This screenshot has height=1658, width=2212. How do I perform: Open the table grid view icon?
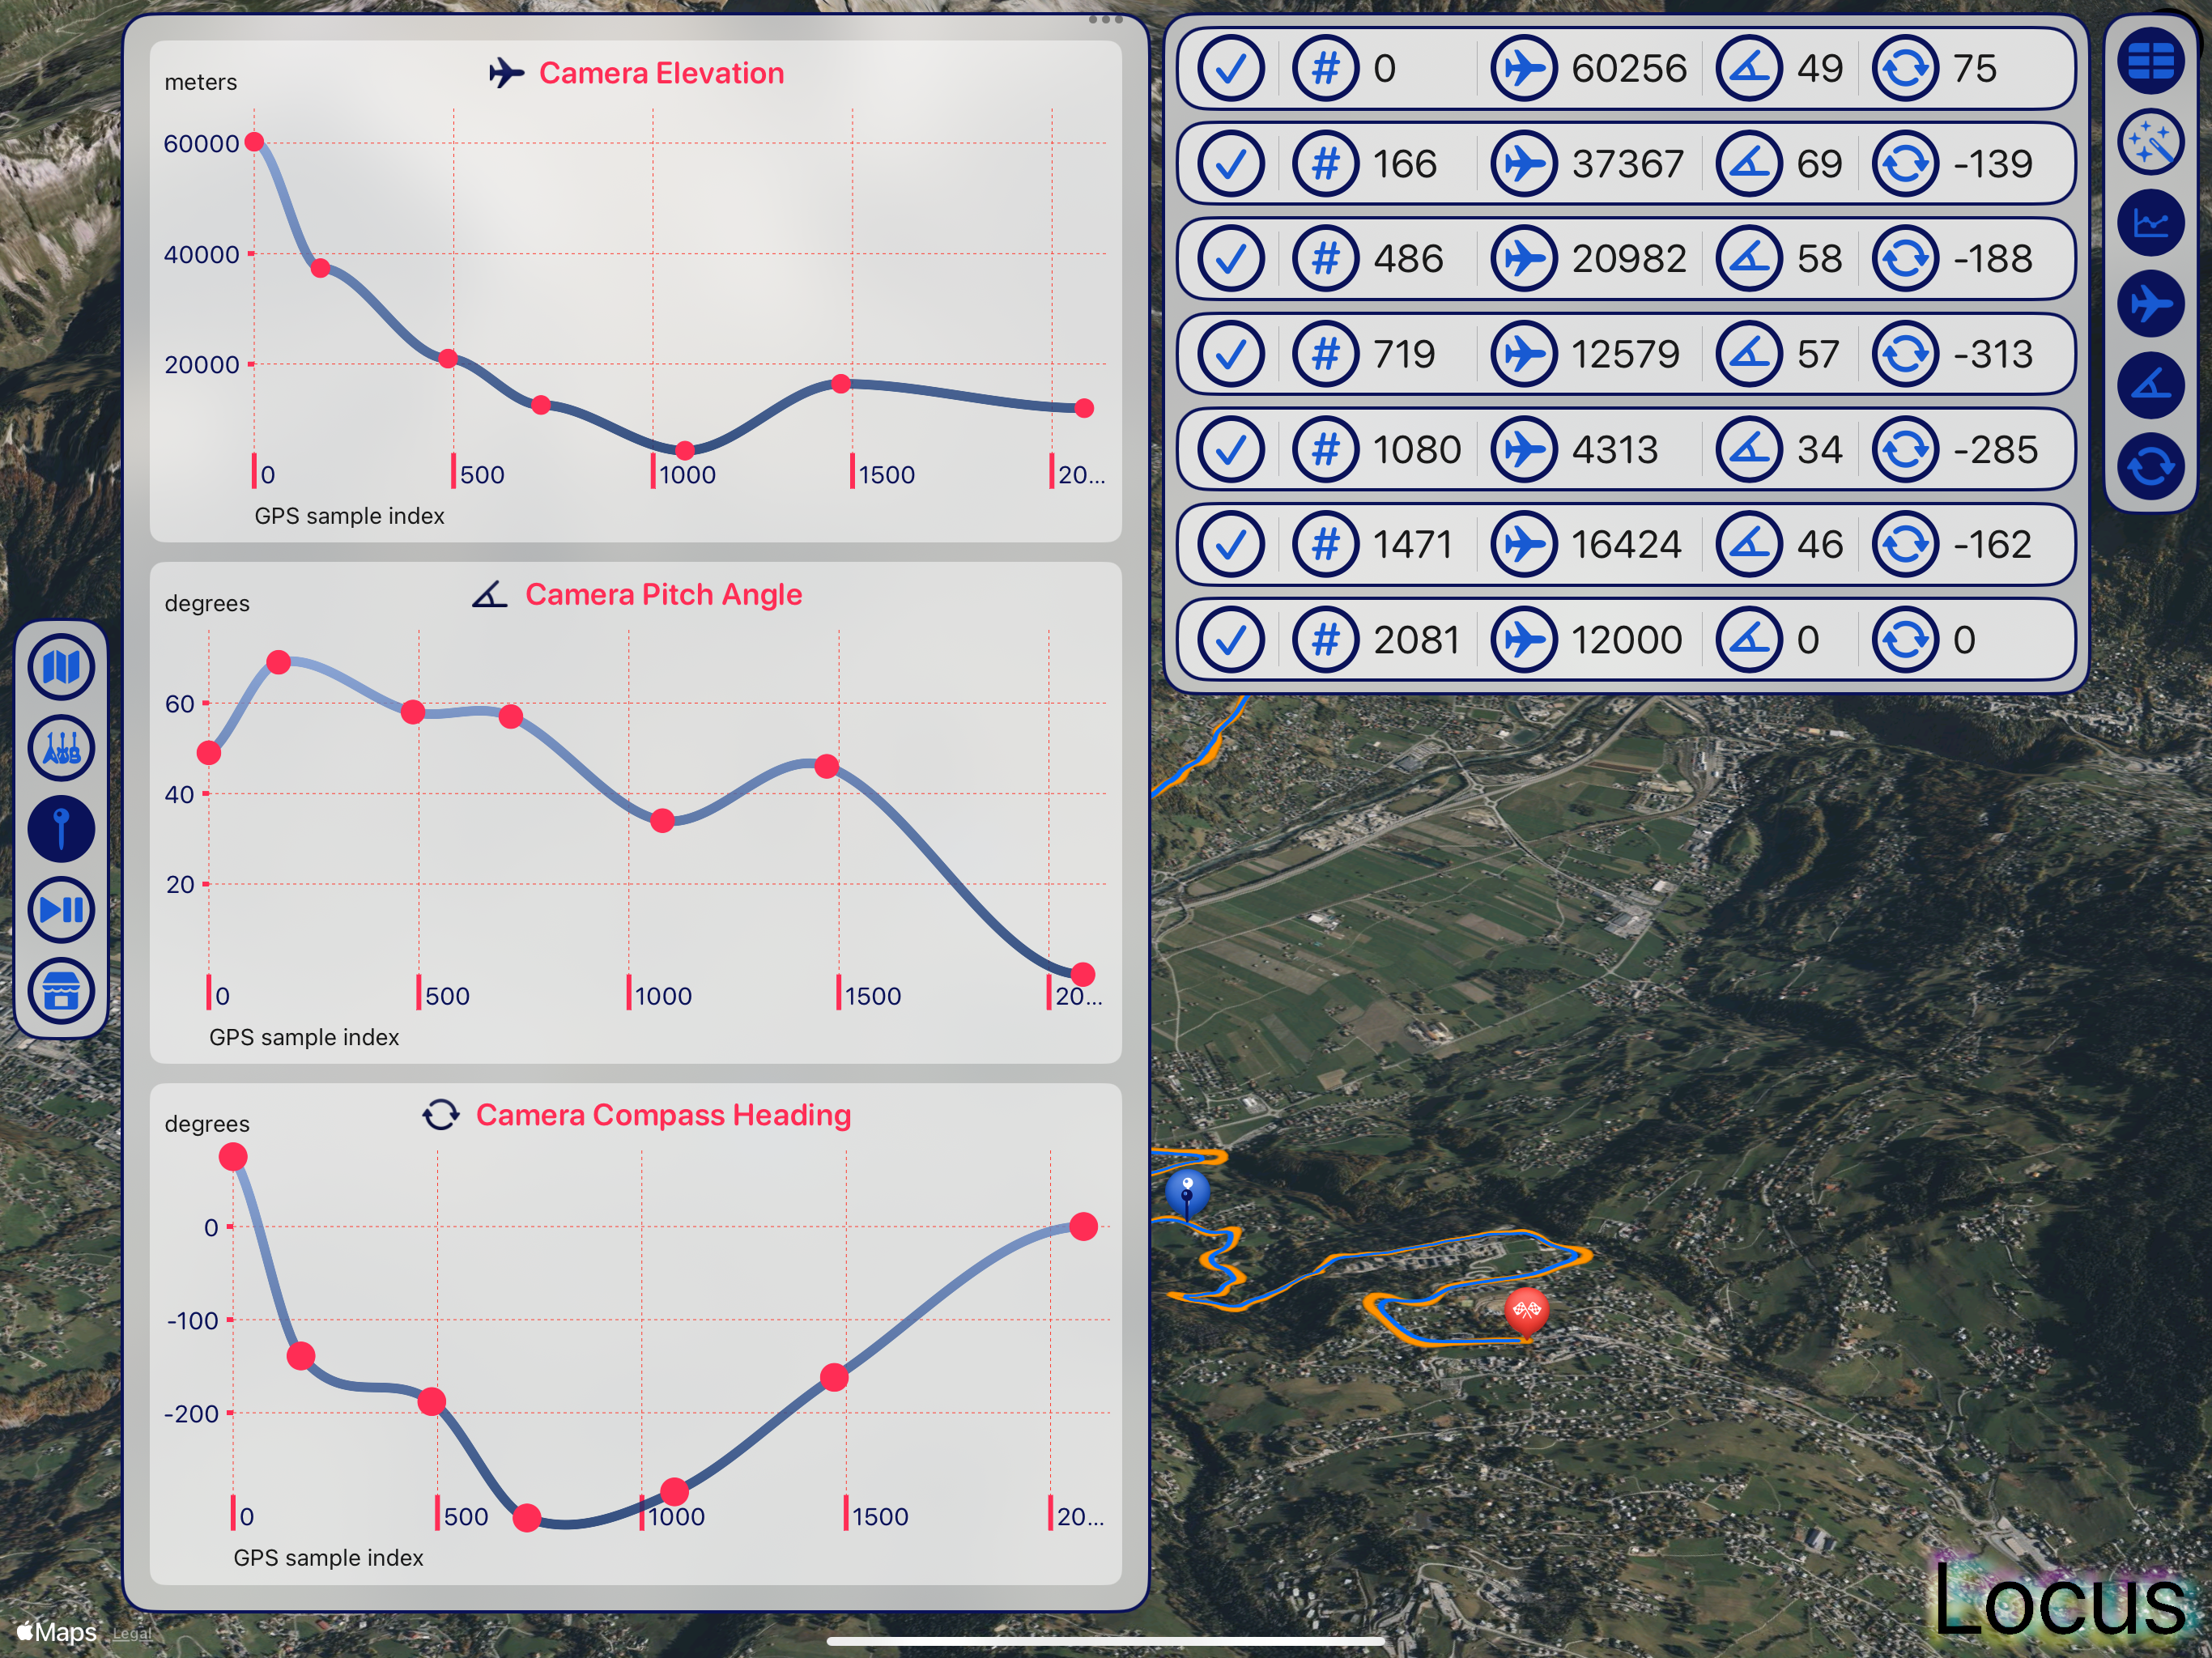2150,62
